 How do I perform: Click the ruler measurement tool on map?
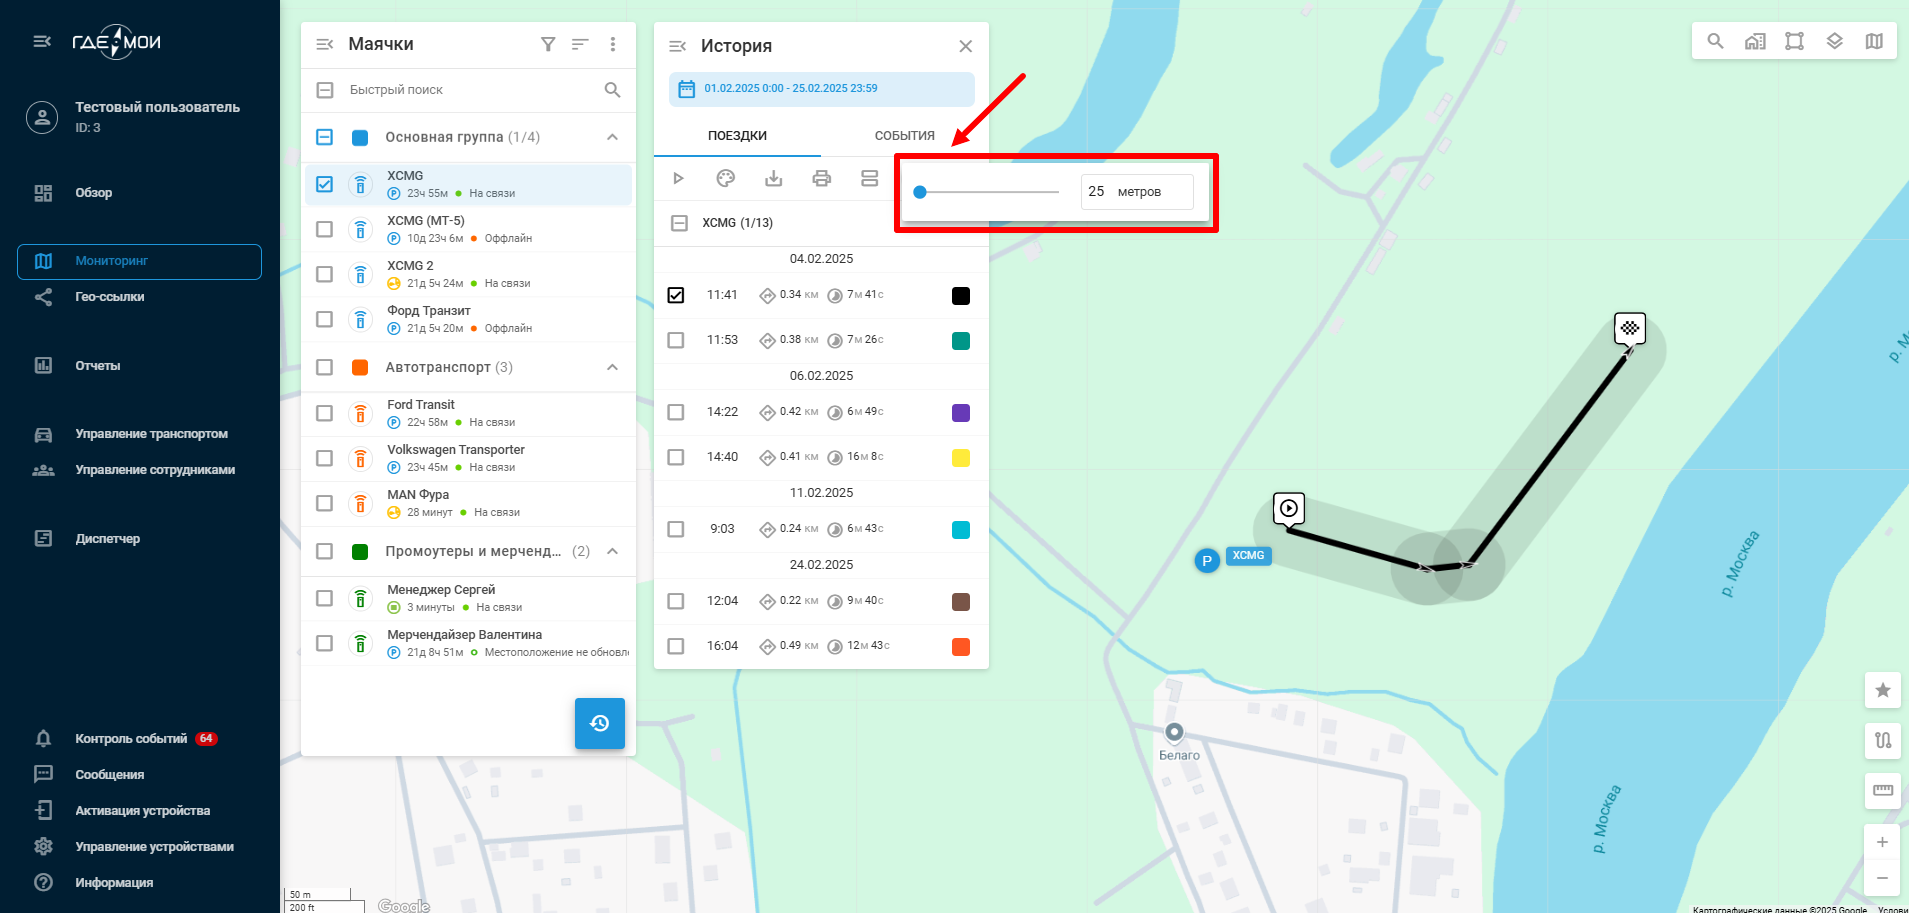[1883, 790]
